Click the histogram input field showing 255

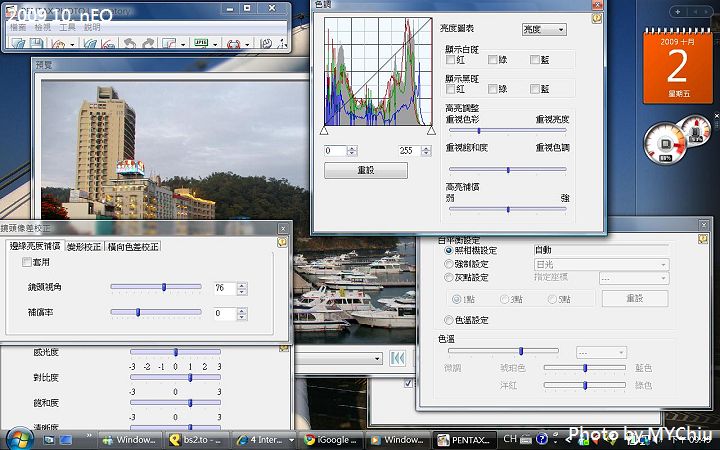[x=410, y=151]
